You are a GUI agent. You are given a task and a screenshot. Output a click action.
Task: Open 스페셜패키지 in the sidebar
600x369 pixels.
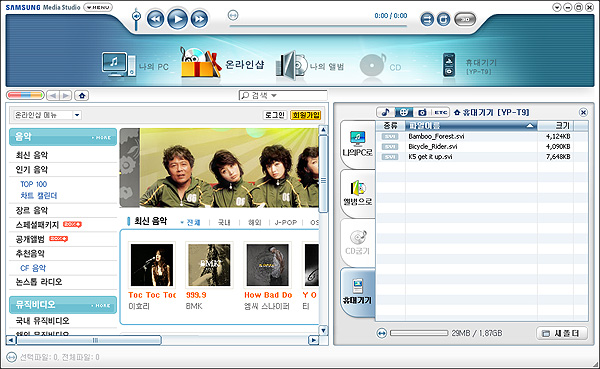click(x=37, y=225)
